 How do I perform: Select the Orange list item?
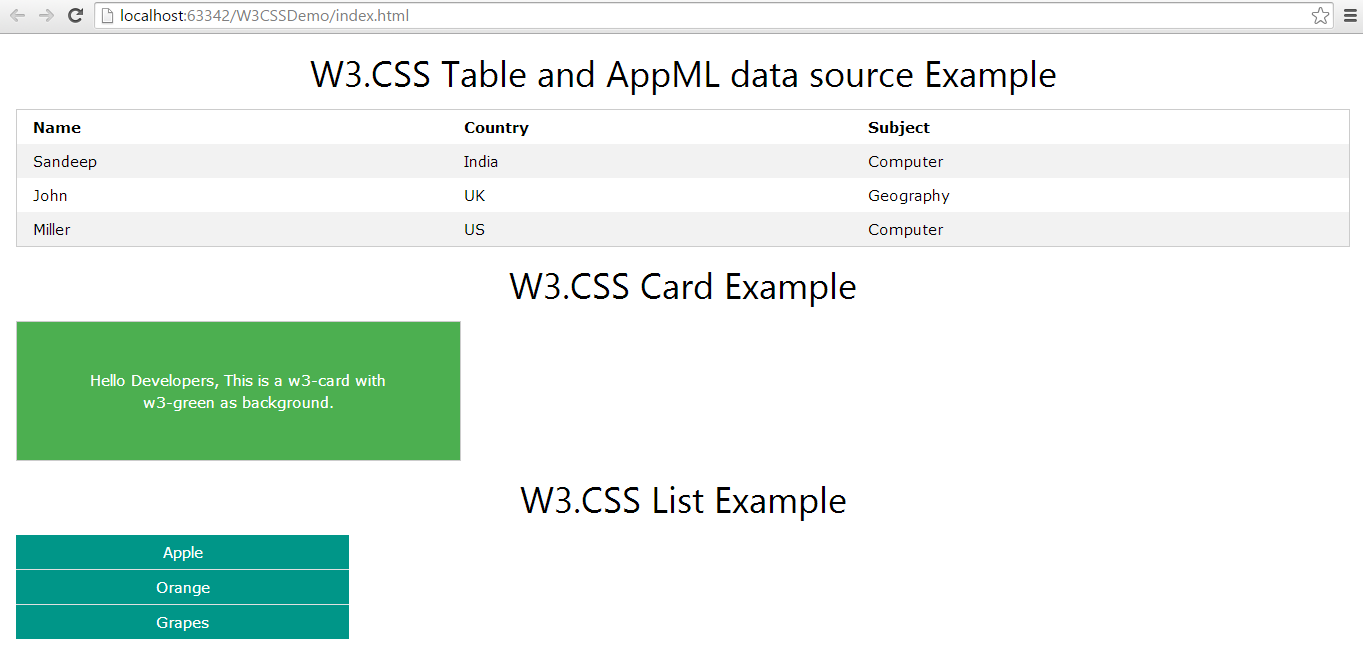tap(183, 587)
